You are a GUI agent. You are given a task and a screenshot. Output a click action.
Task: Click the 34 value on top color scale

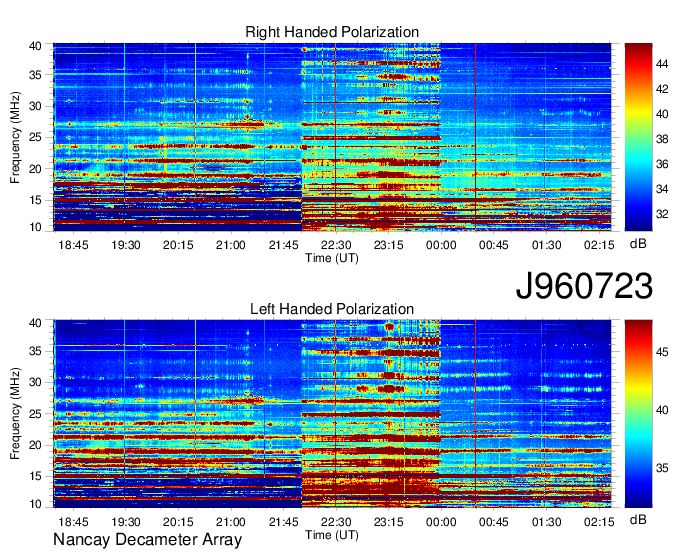(662, 189)
